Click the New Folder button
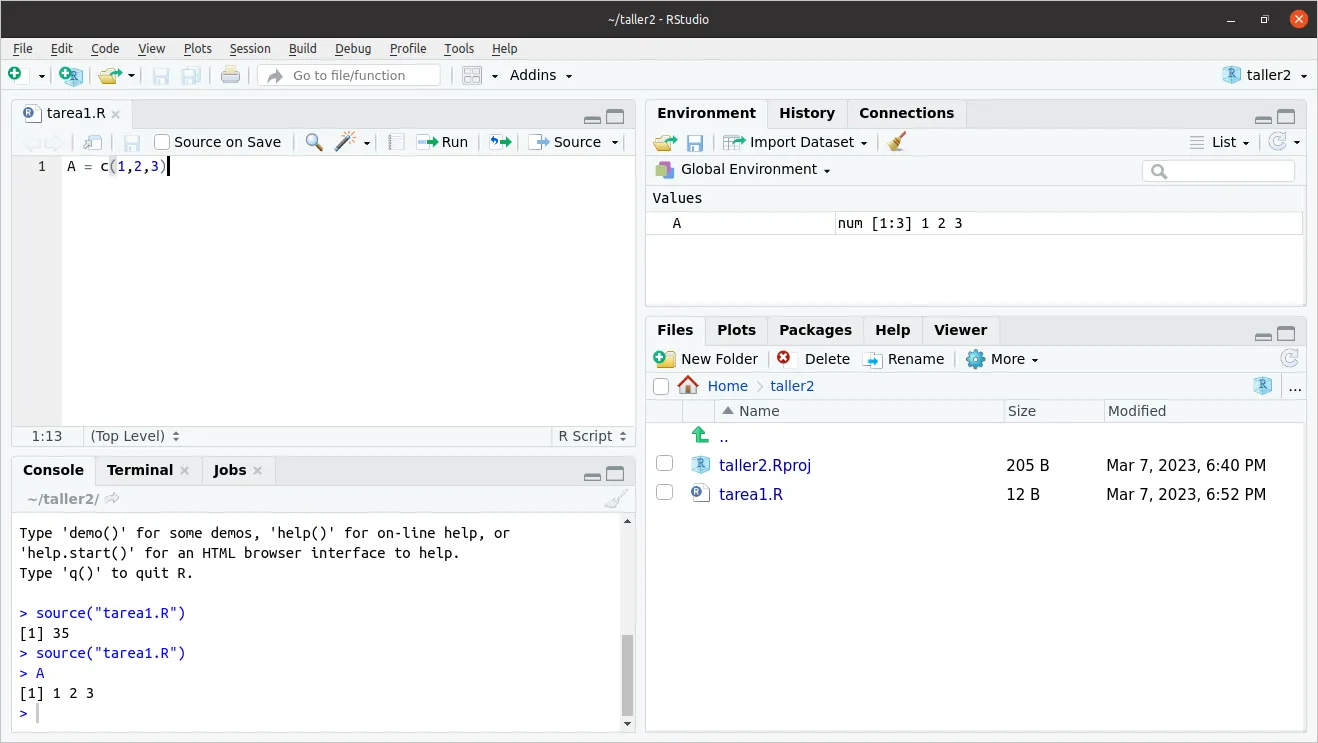1318x743 pixels. tap(706, 359)
